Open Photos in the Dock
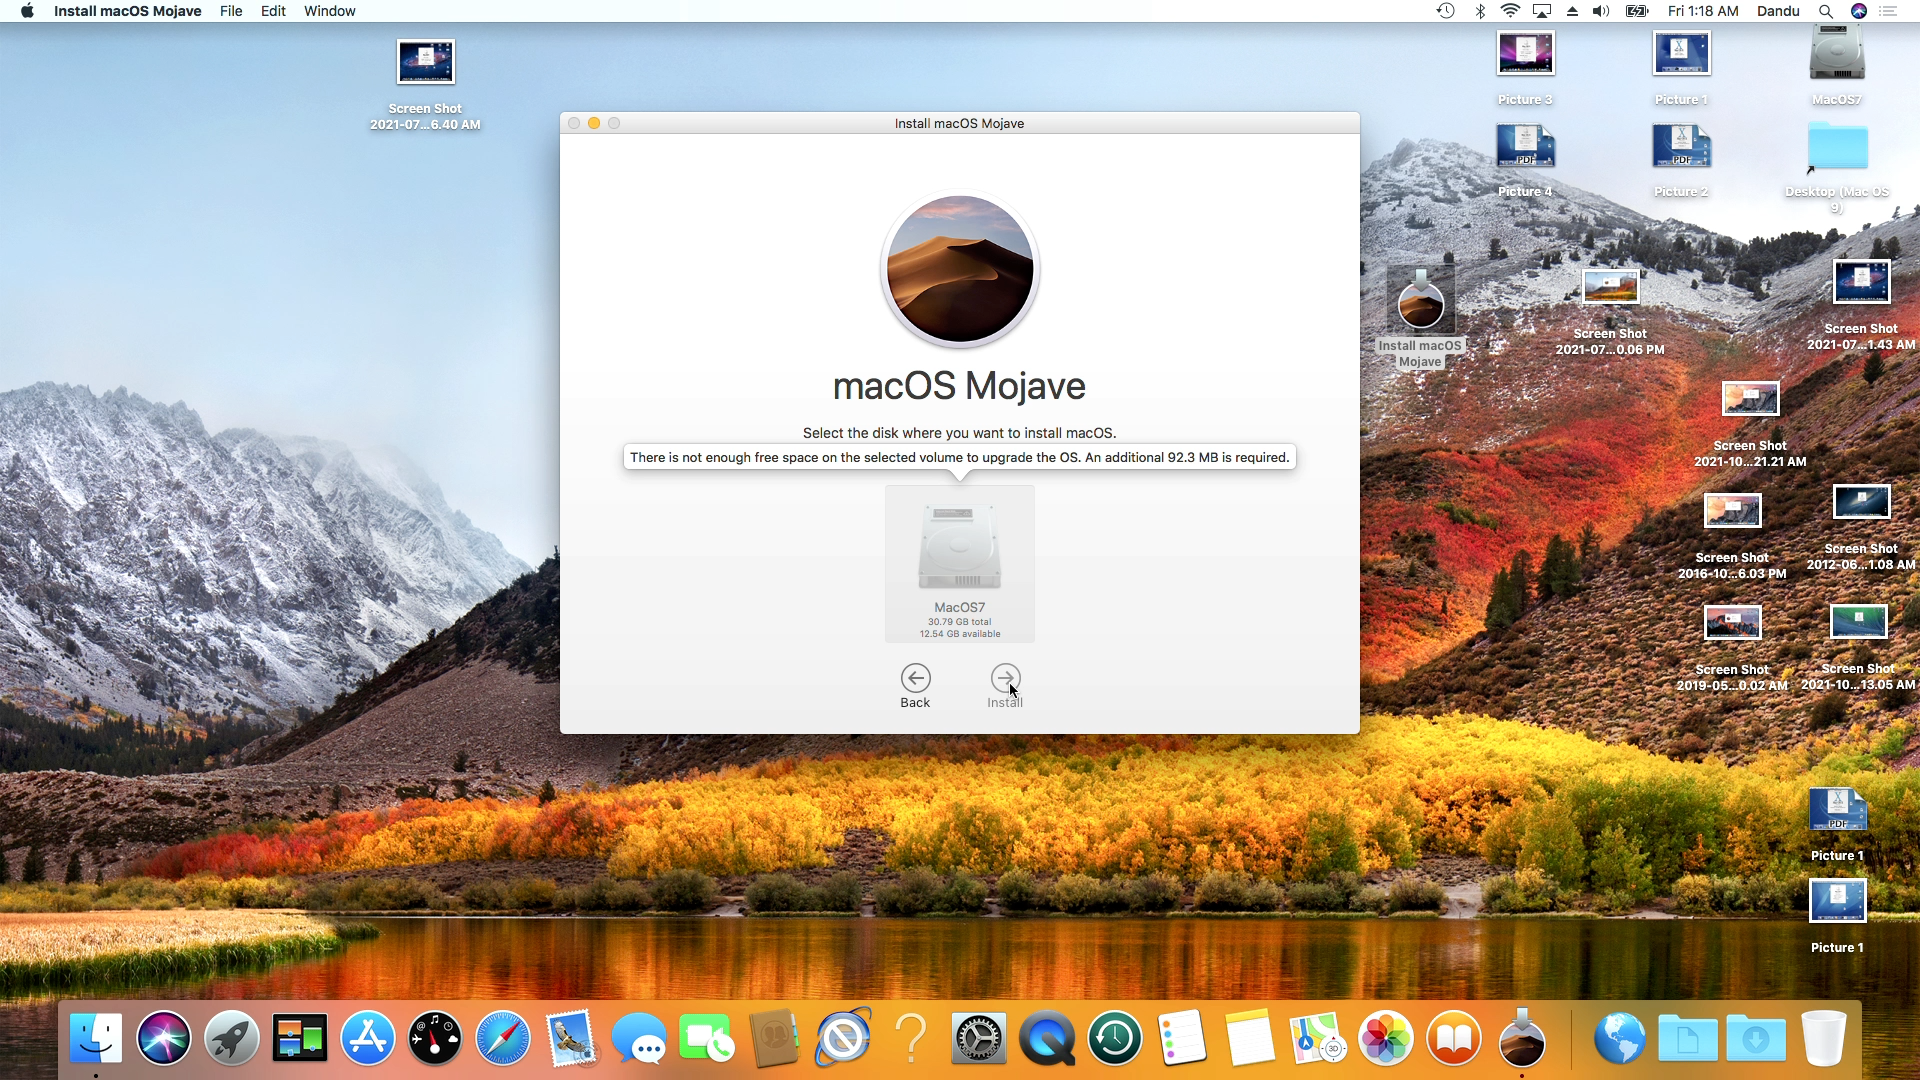This screenshot has width=1920, height=1080. click(x=1386, y=1038)
